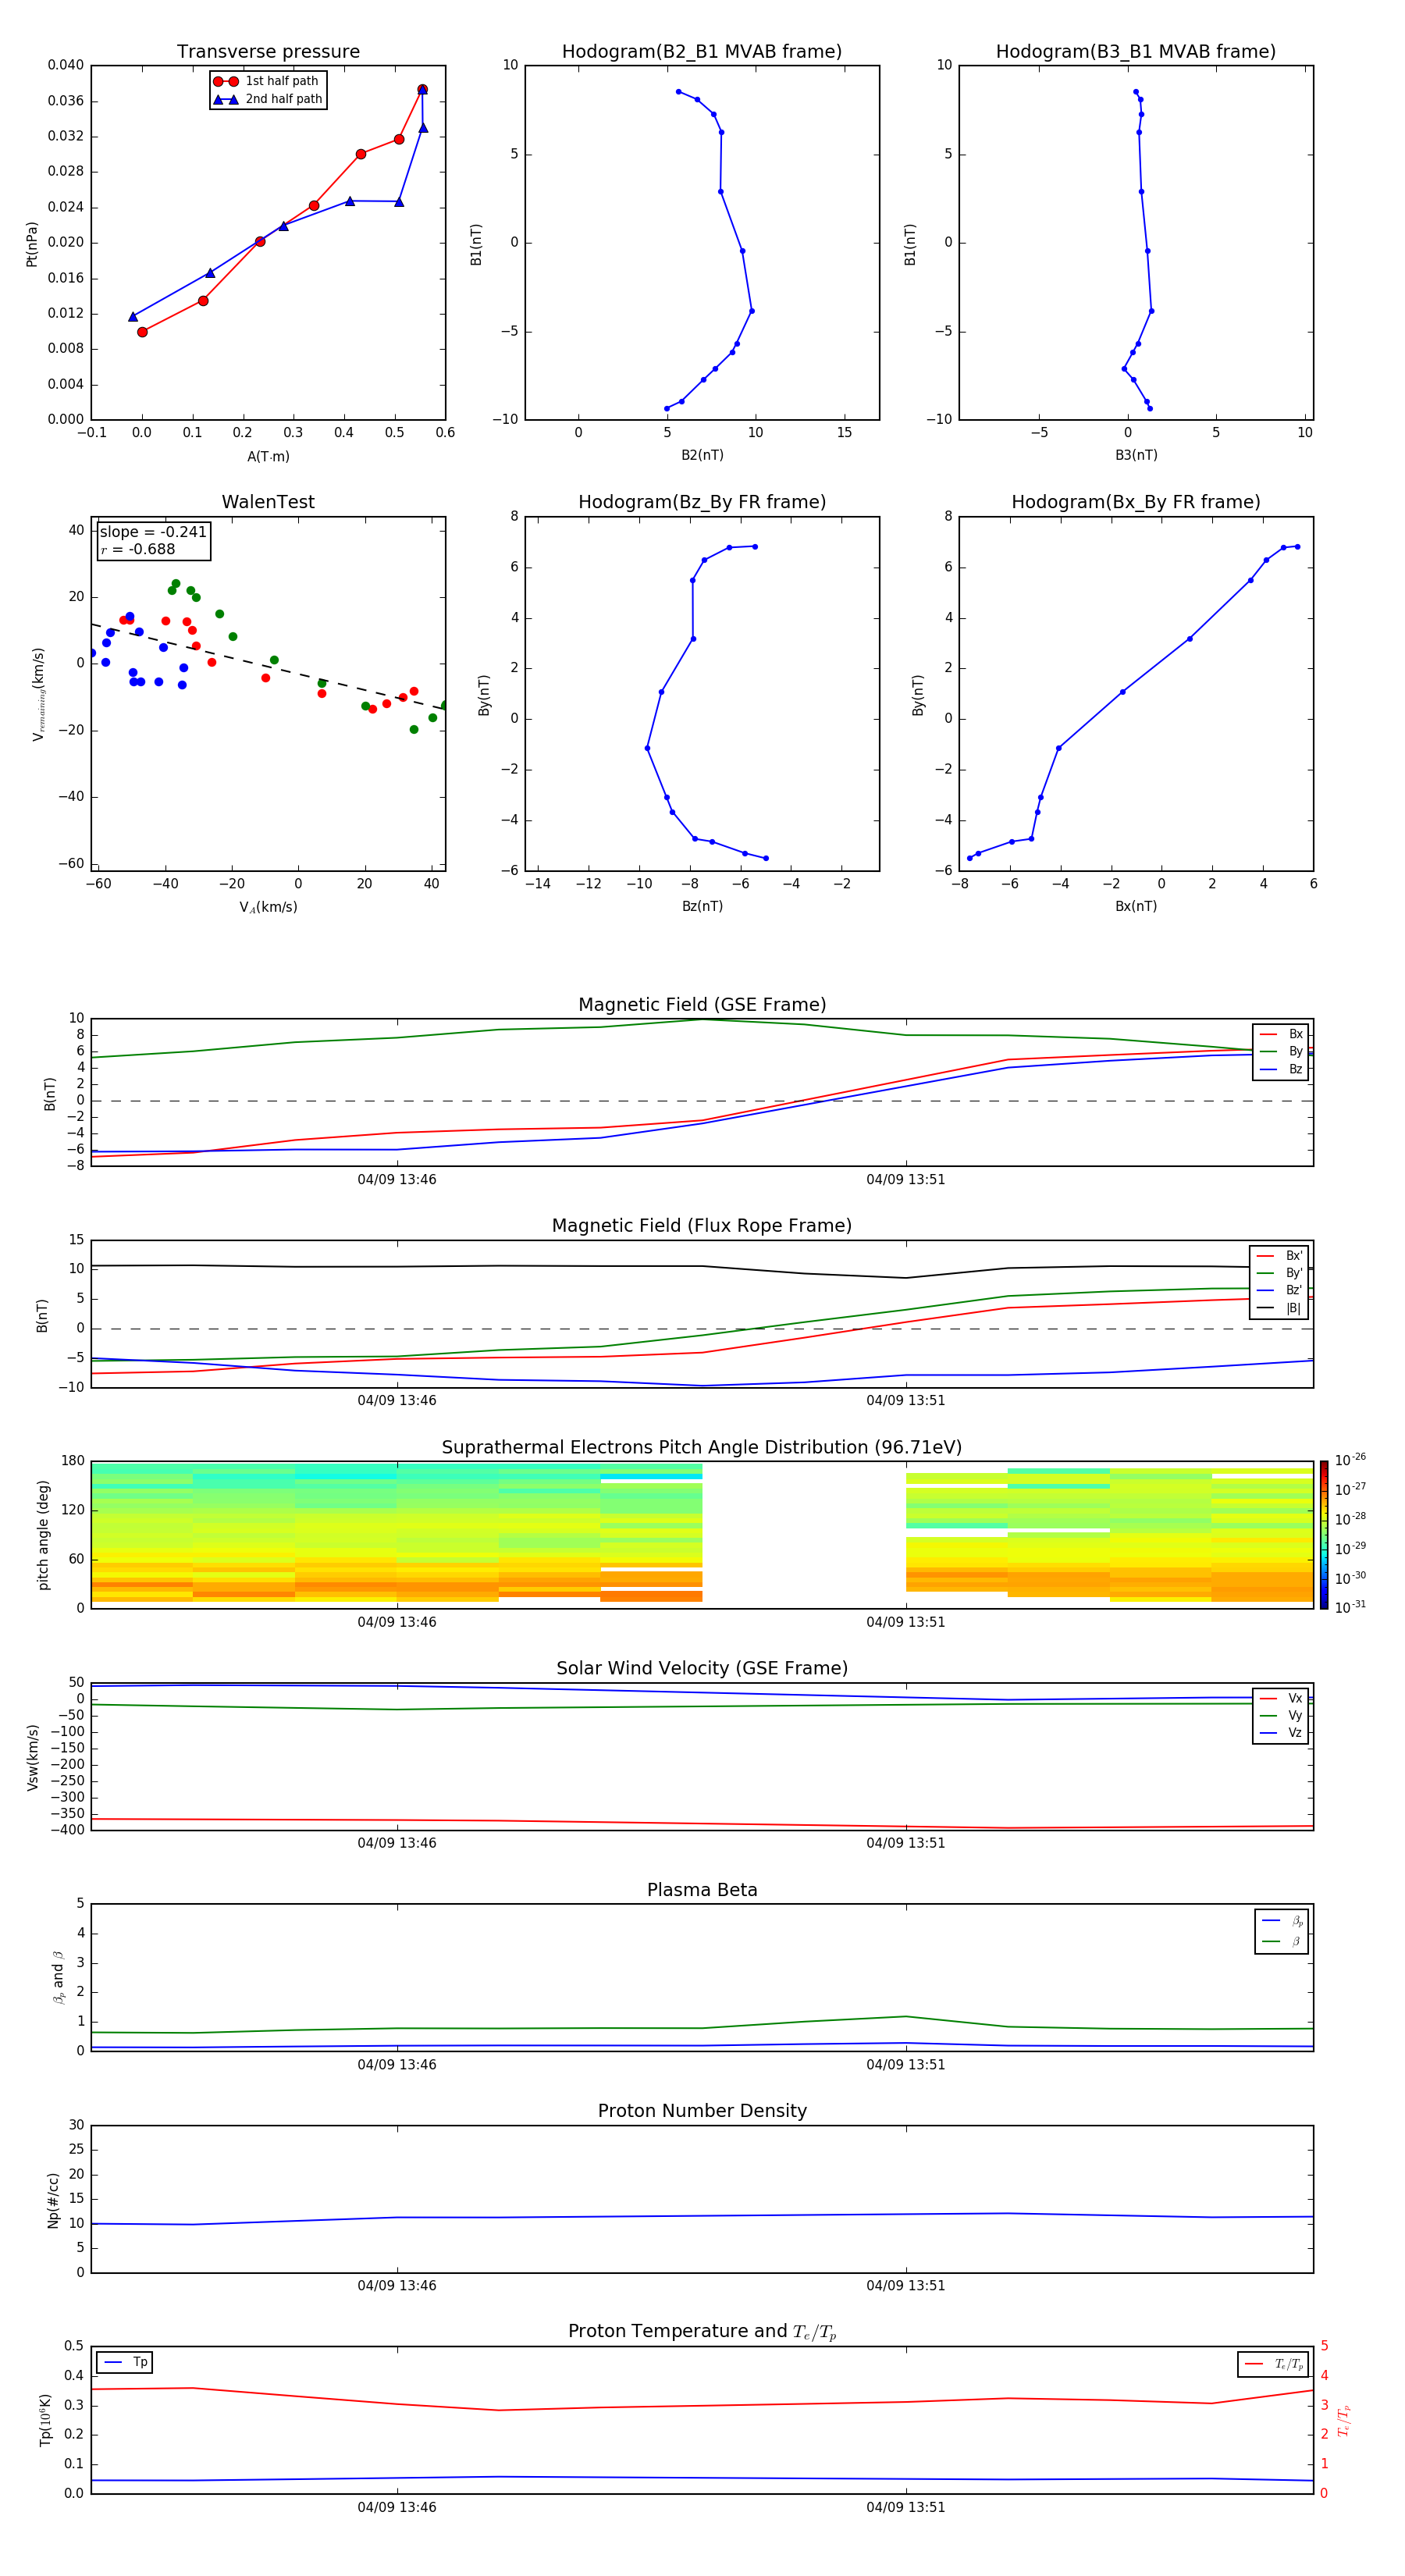Click the dashed regression line in WalenTest
The image size is (1405, 2576).
(268, 667)
